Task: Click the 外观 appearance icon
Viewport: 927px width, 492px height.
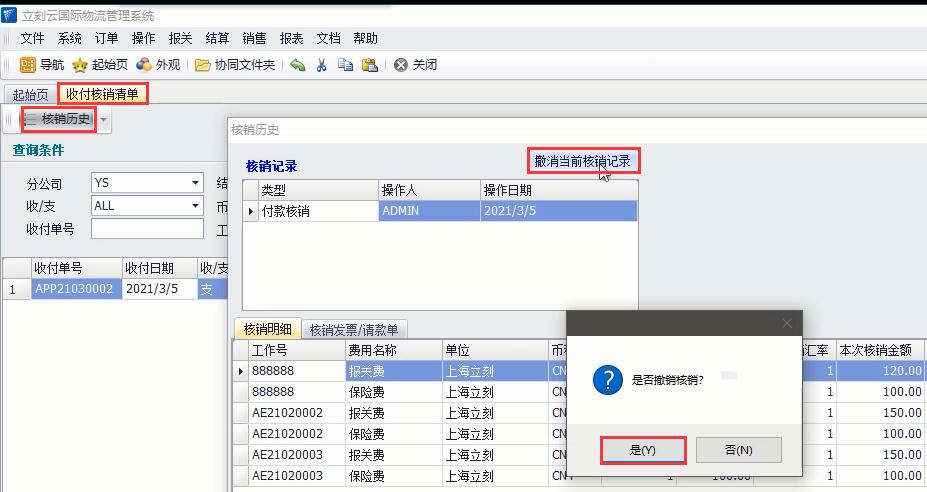Action: [144, 65]
